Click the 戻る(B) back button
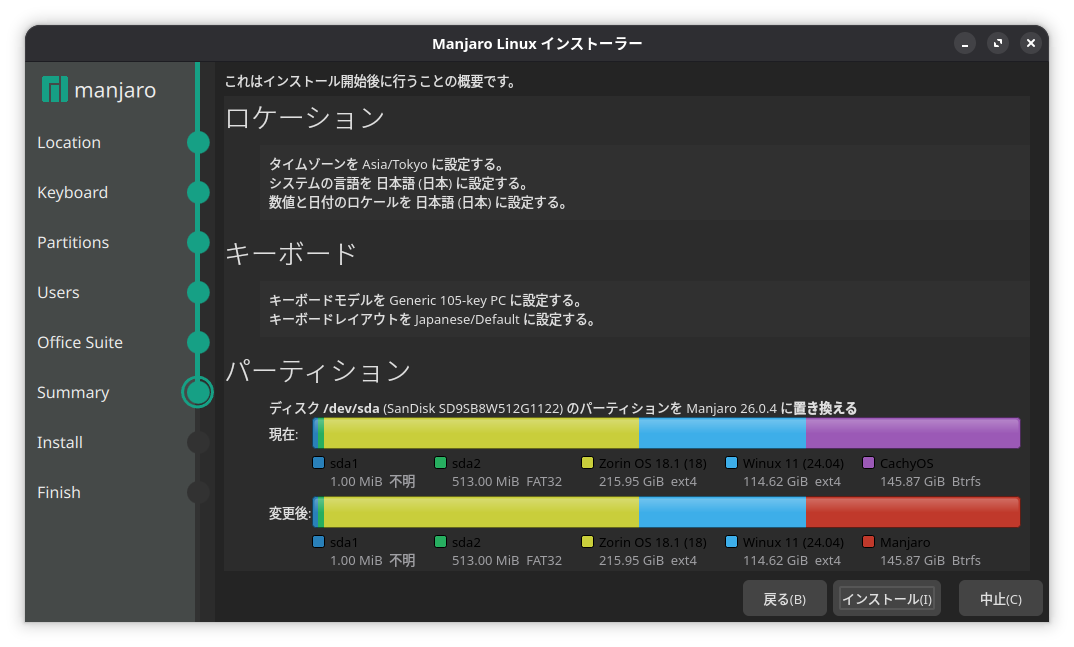This screenshot has height=647, width=1074. point(784,599)
